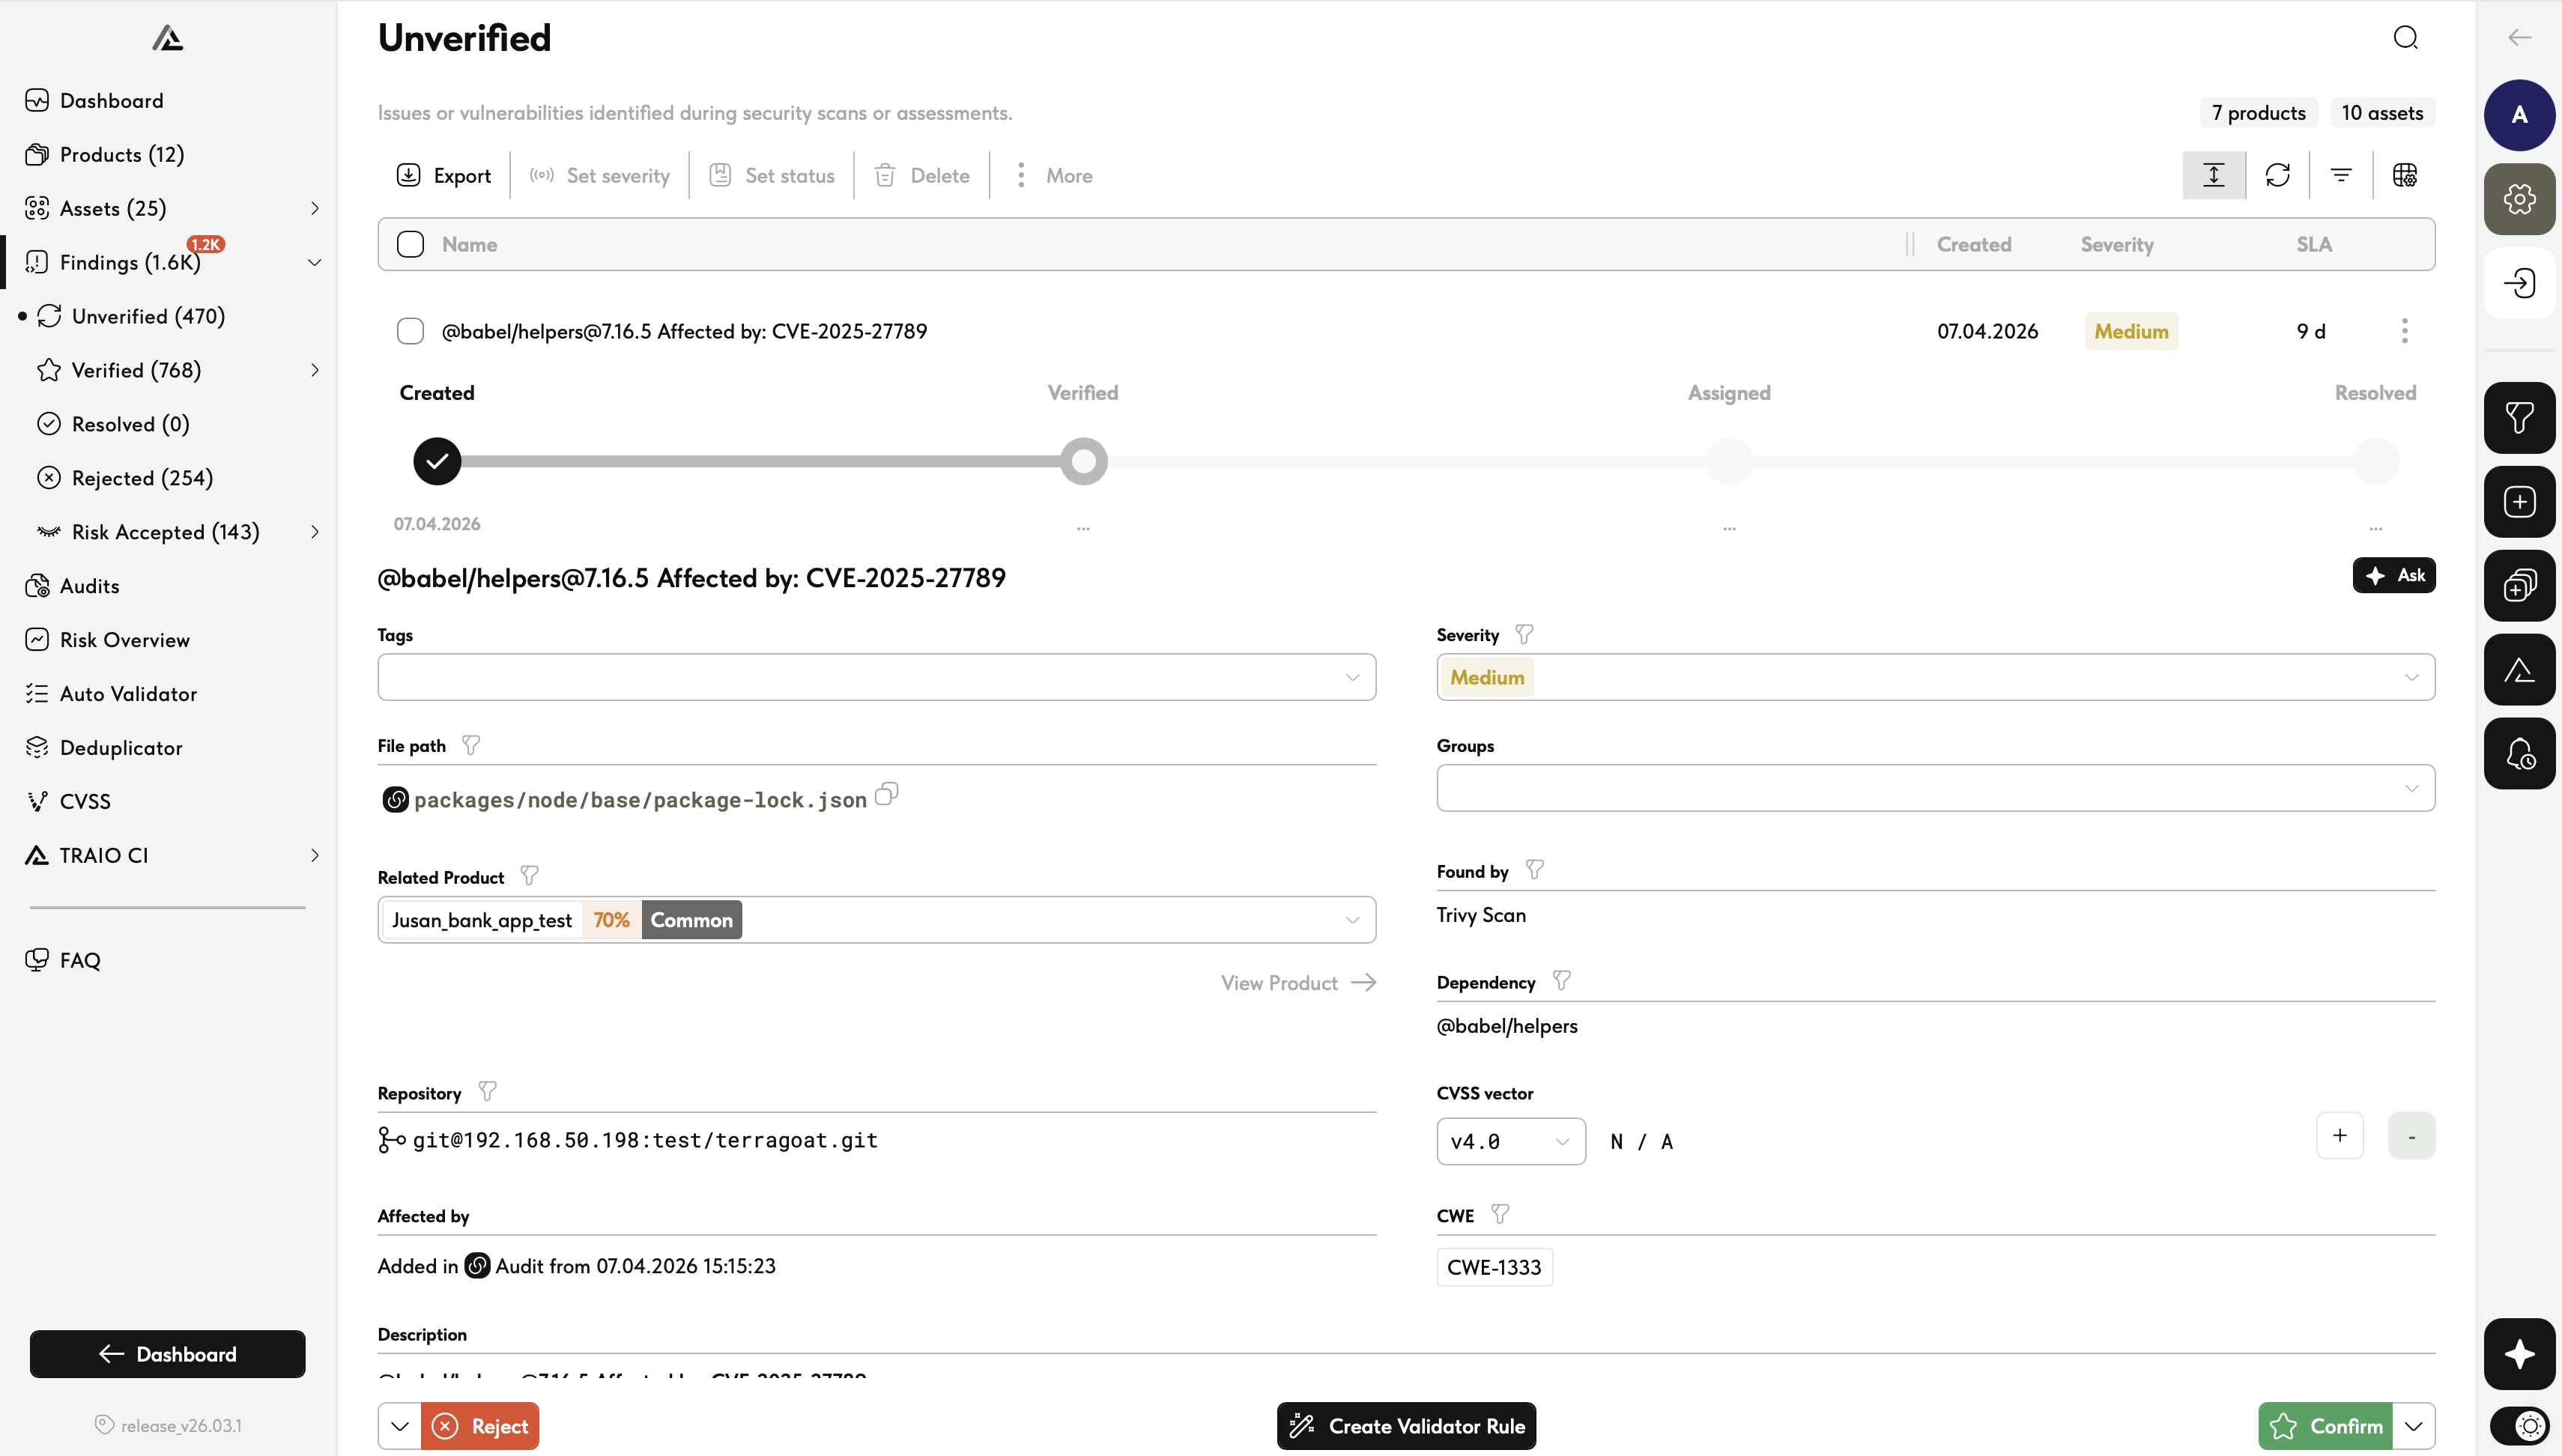The width and height of the screenshot is (2562, 1456).
Task: Click the app logo at top of sidebar
Action: 167,38
